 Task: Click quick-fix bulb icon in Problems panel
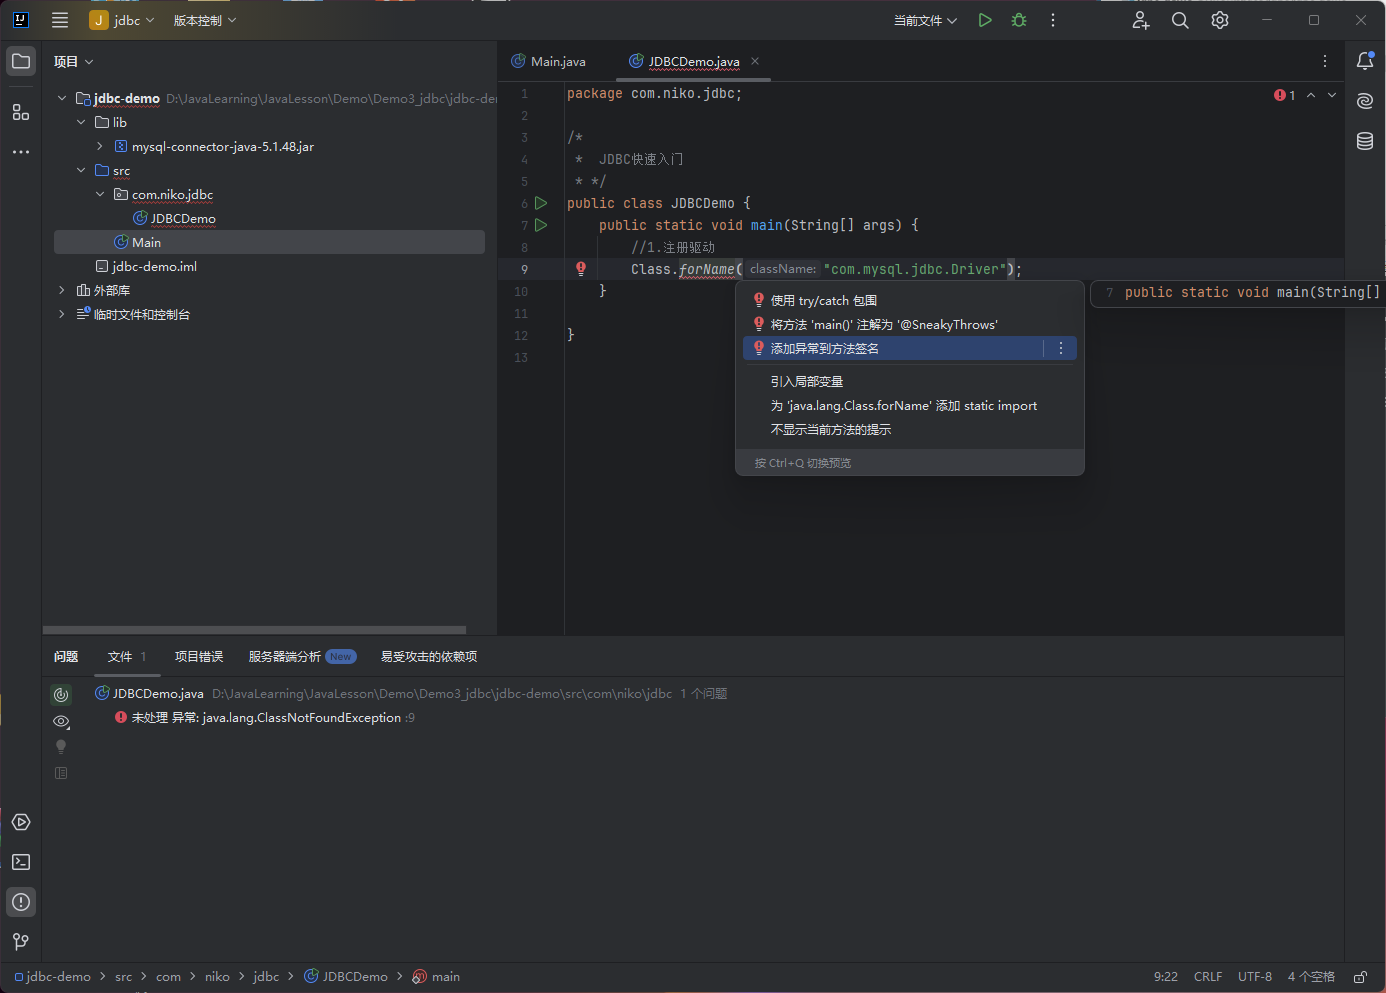coord(61,747)
